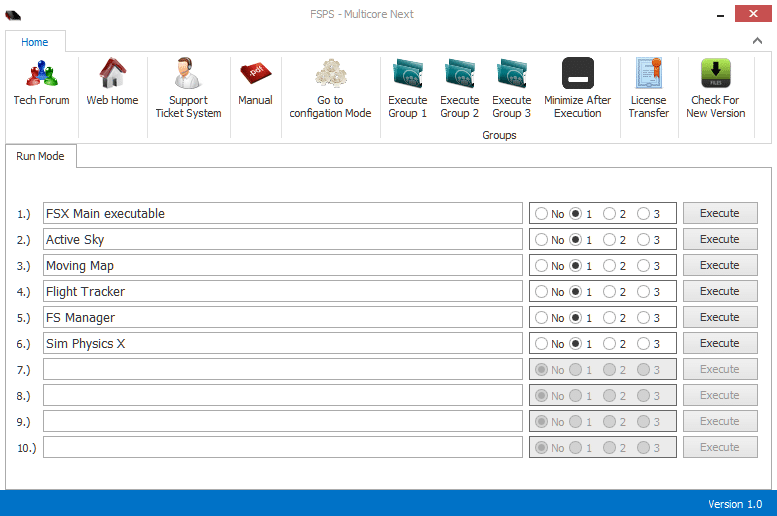Assign Active Sky to group 2
Screen dimensions: 777x516
pos(609,239)
